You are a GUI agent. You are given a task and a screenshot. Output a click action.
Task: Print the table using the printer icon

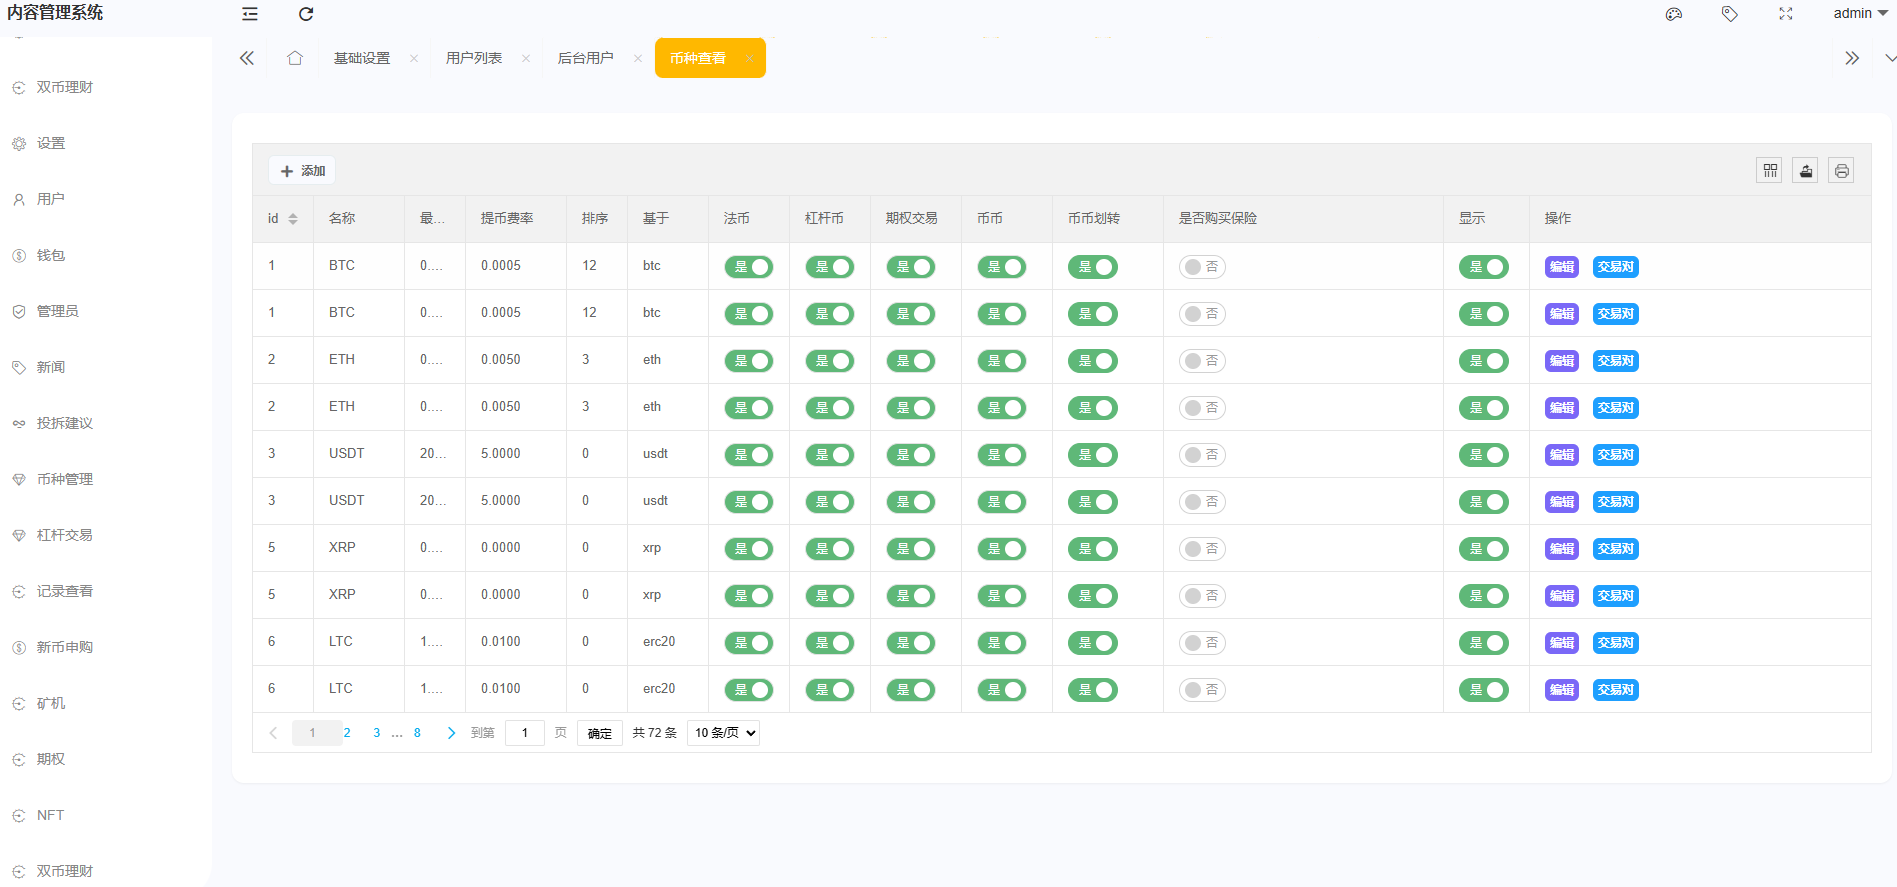[1841, 171]
